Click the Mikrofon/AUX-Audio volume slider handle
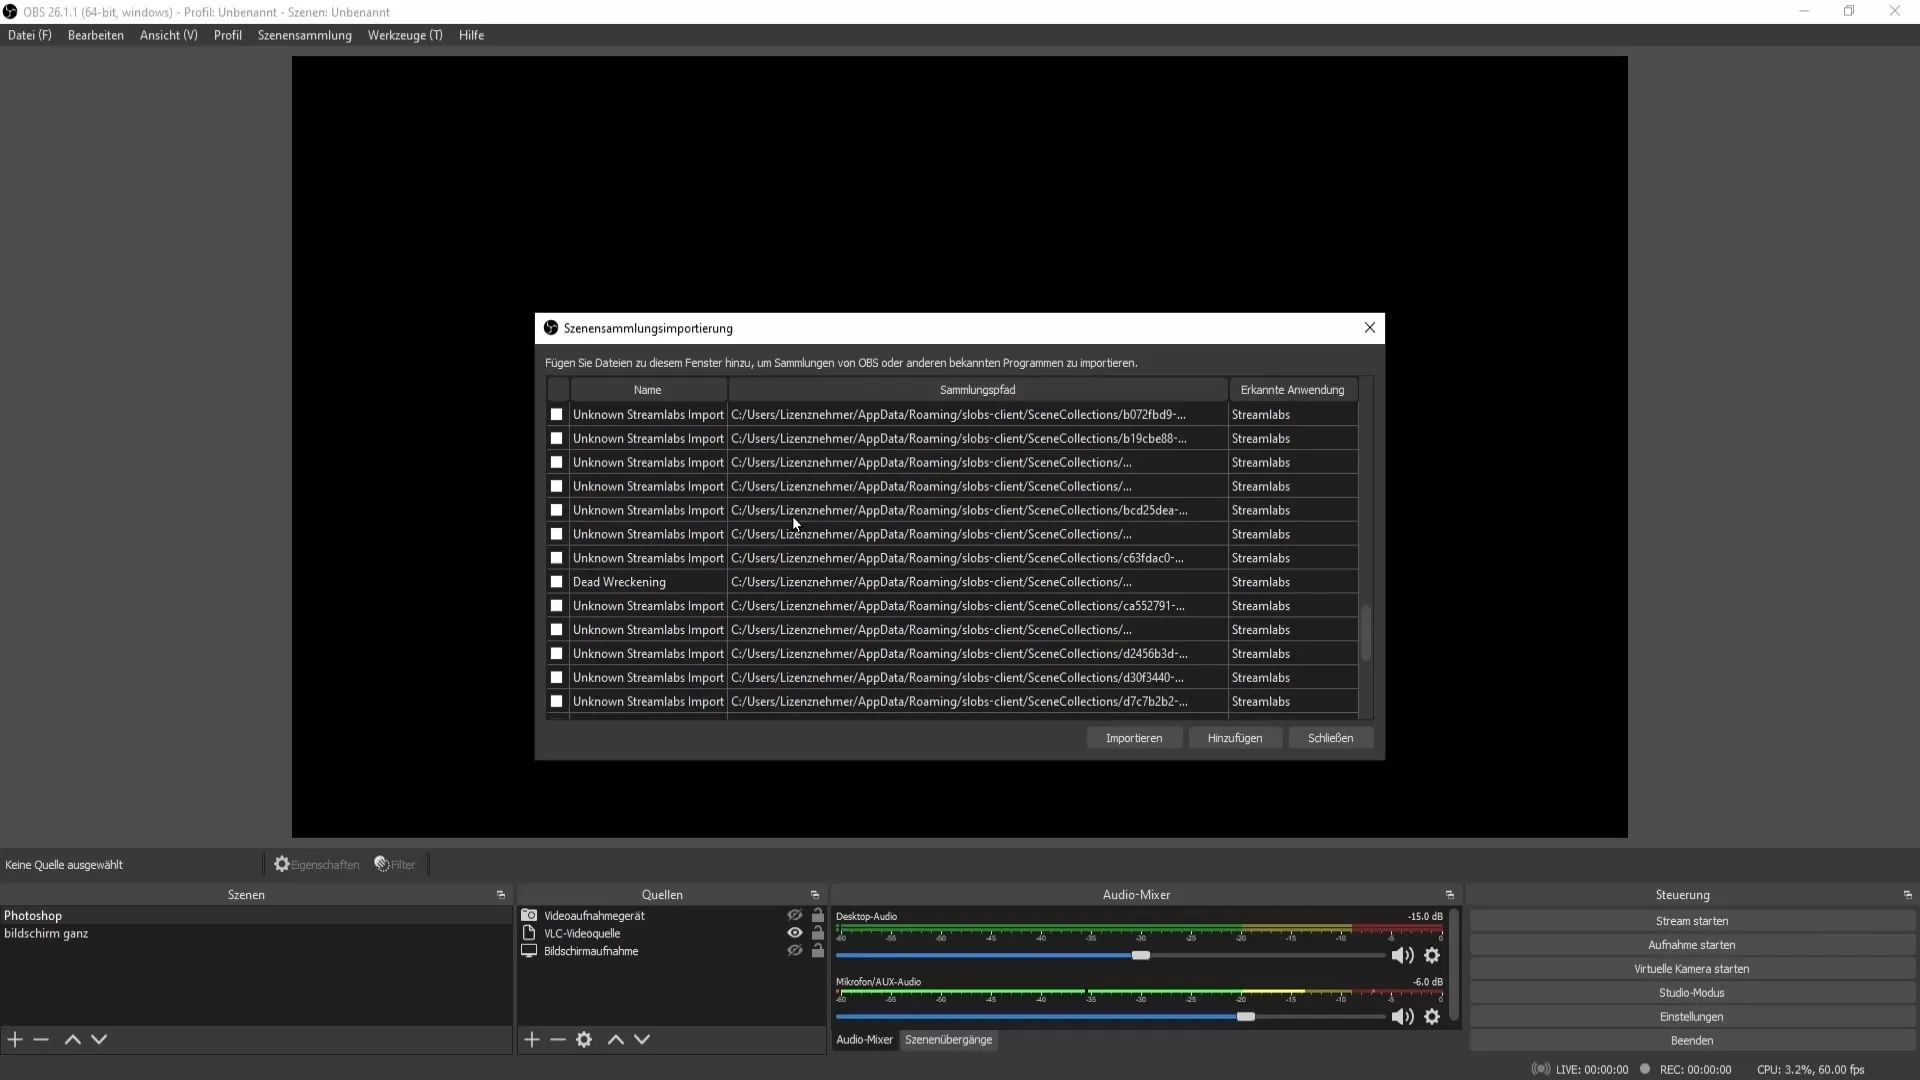The width and height of the screenshot is (1920, 1080). [1246, 1016]
